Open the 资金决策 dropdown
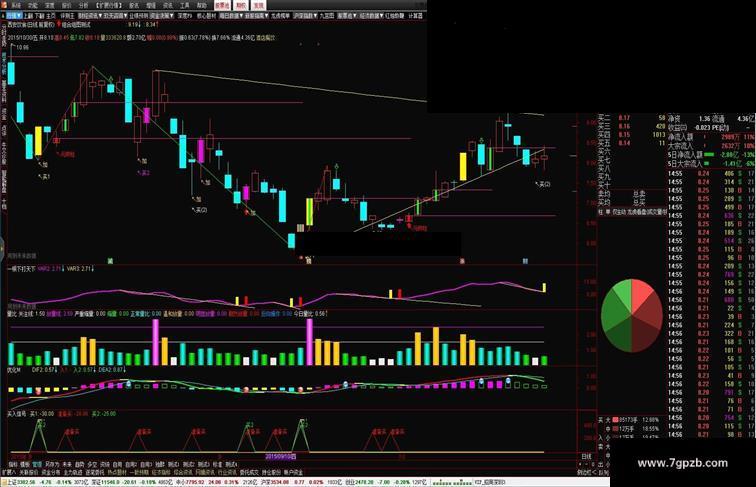The height and width of the screenshot is (487, 756). [x=162, y=16]
